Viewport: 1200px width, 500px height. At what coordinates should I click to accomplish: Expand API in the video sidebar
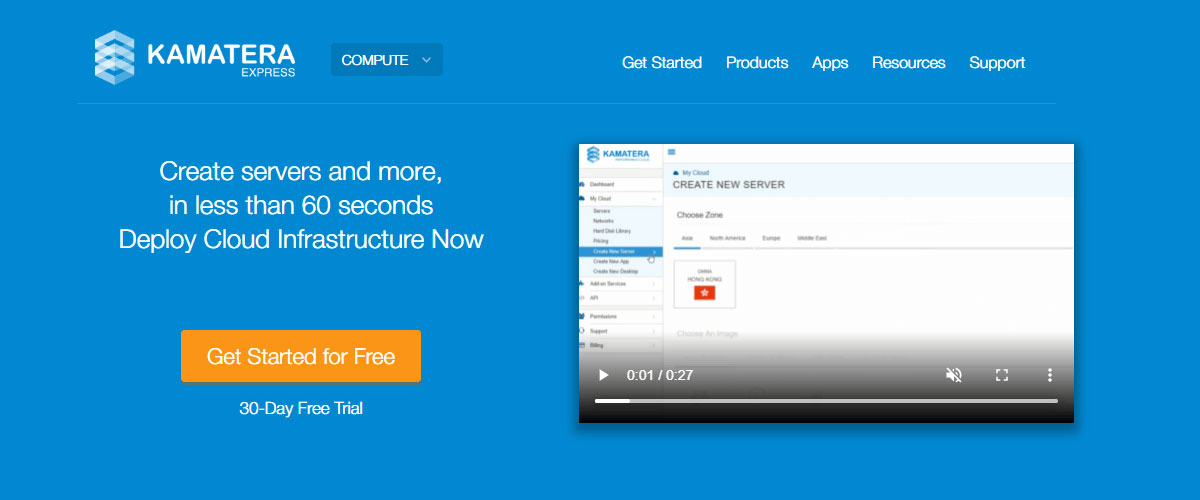[x=620, y=298]
